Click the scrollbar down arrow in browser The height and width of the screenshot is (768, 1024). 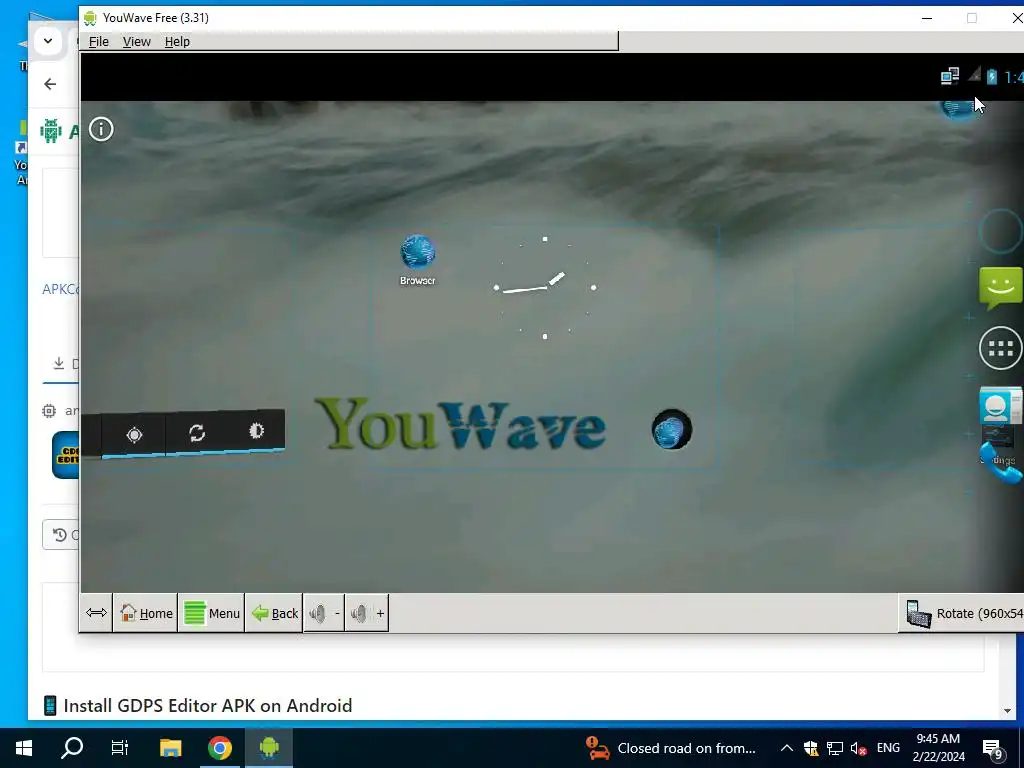1007,711
